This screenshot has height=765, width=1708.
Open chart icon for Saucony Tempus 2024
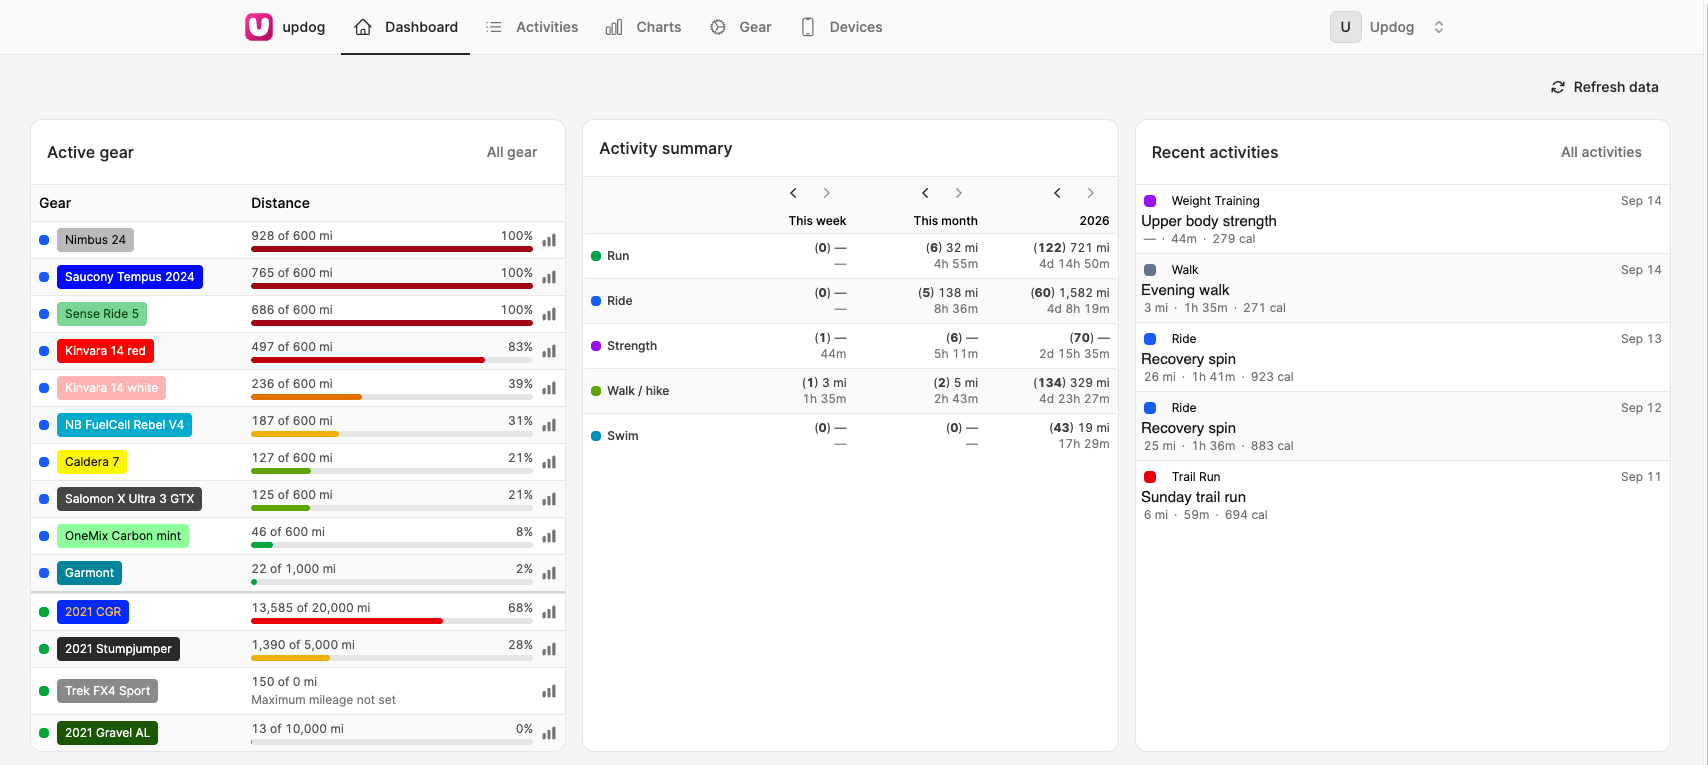549,277
